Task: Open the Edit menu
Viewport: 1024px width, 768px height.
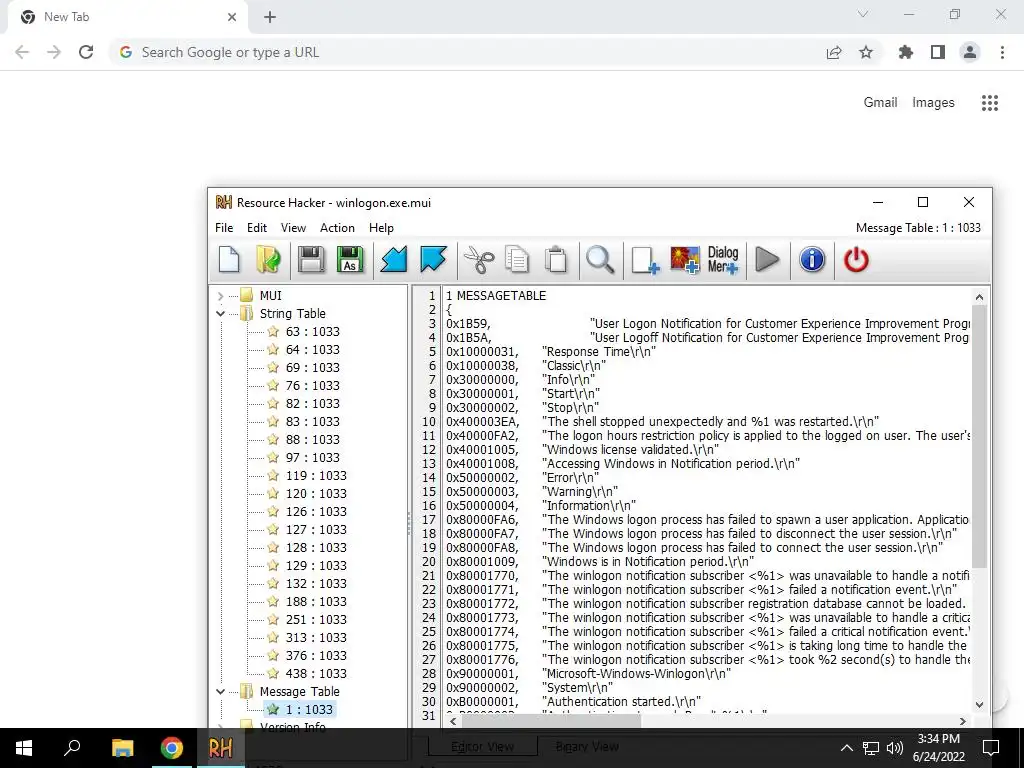Action: click(x=257, y=228)
